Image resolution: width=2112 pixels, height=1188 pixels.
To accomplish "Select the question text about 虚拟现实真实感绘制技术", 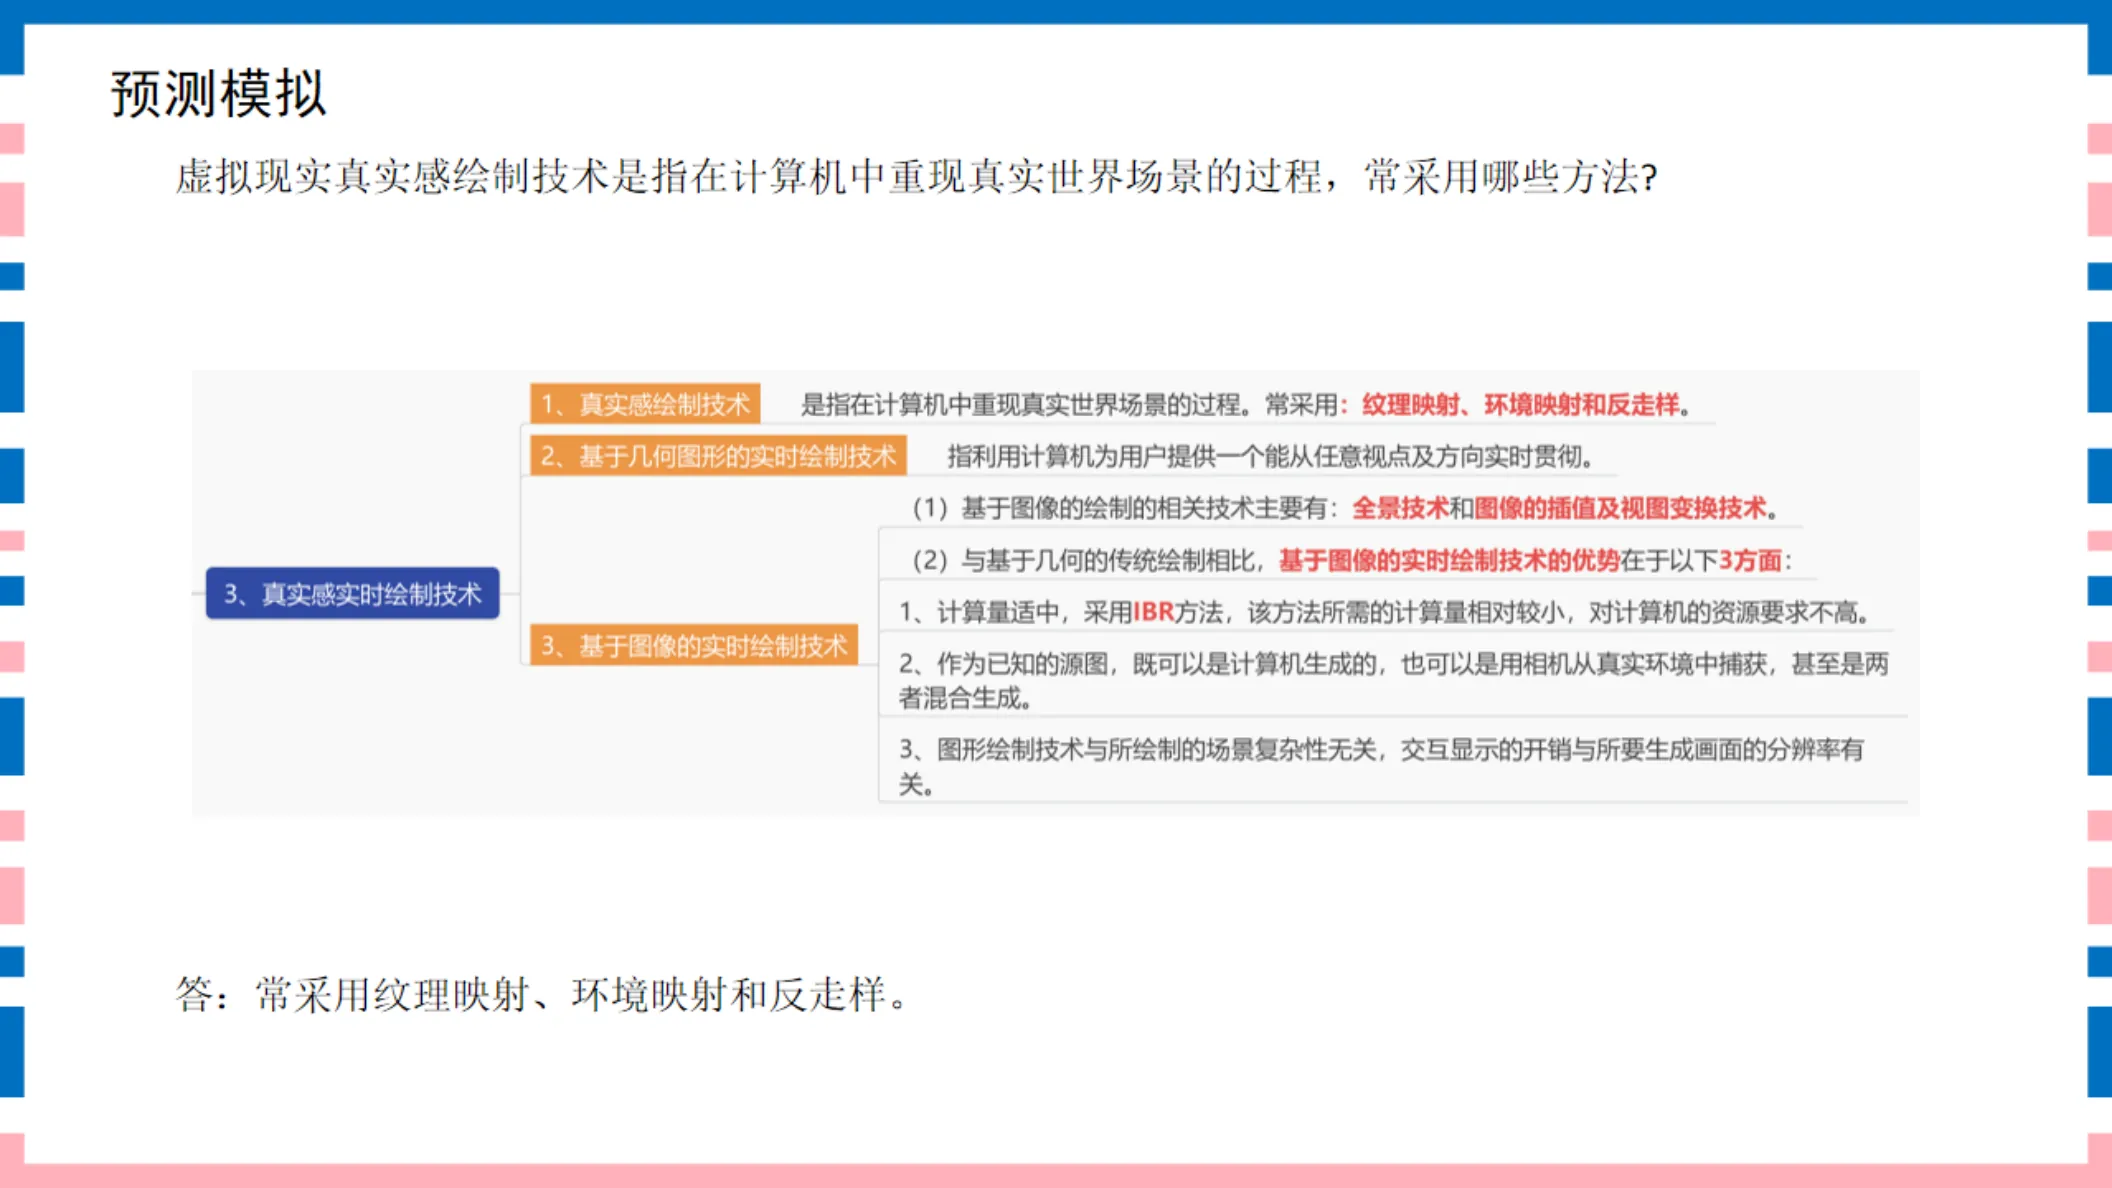I will pos(917,177).
